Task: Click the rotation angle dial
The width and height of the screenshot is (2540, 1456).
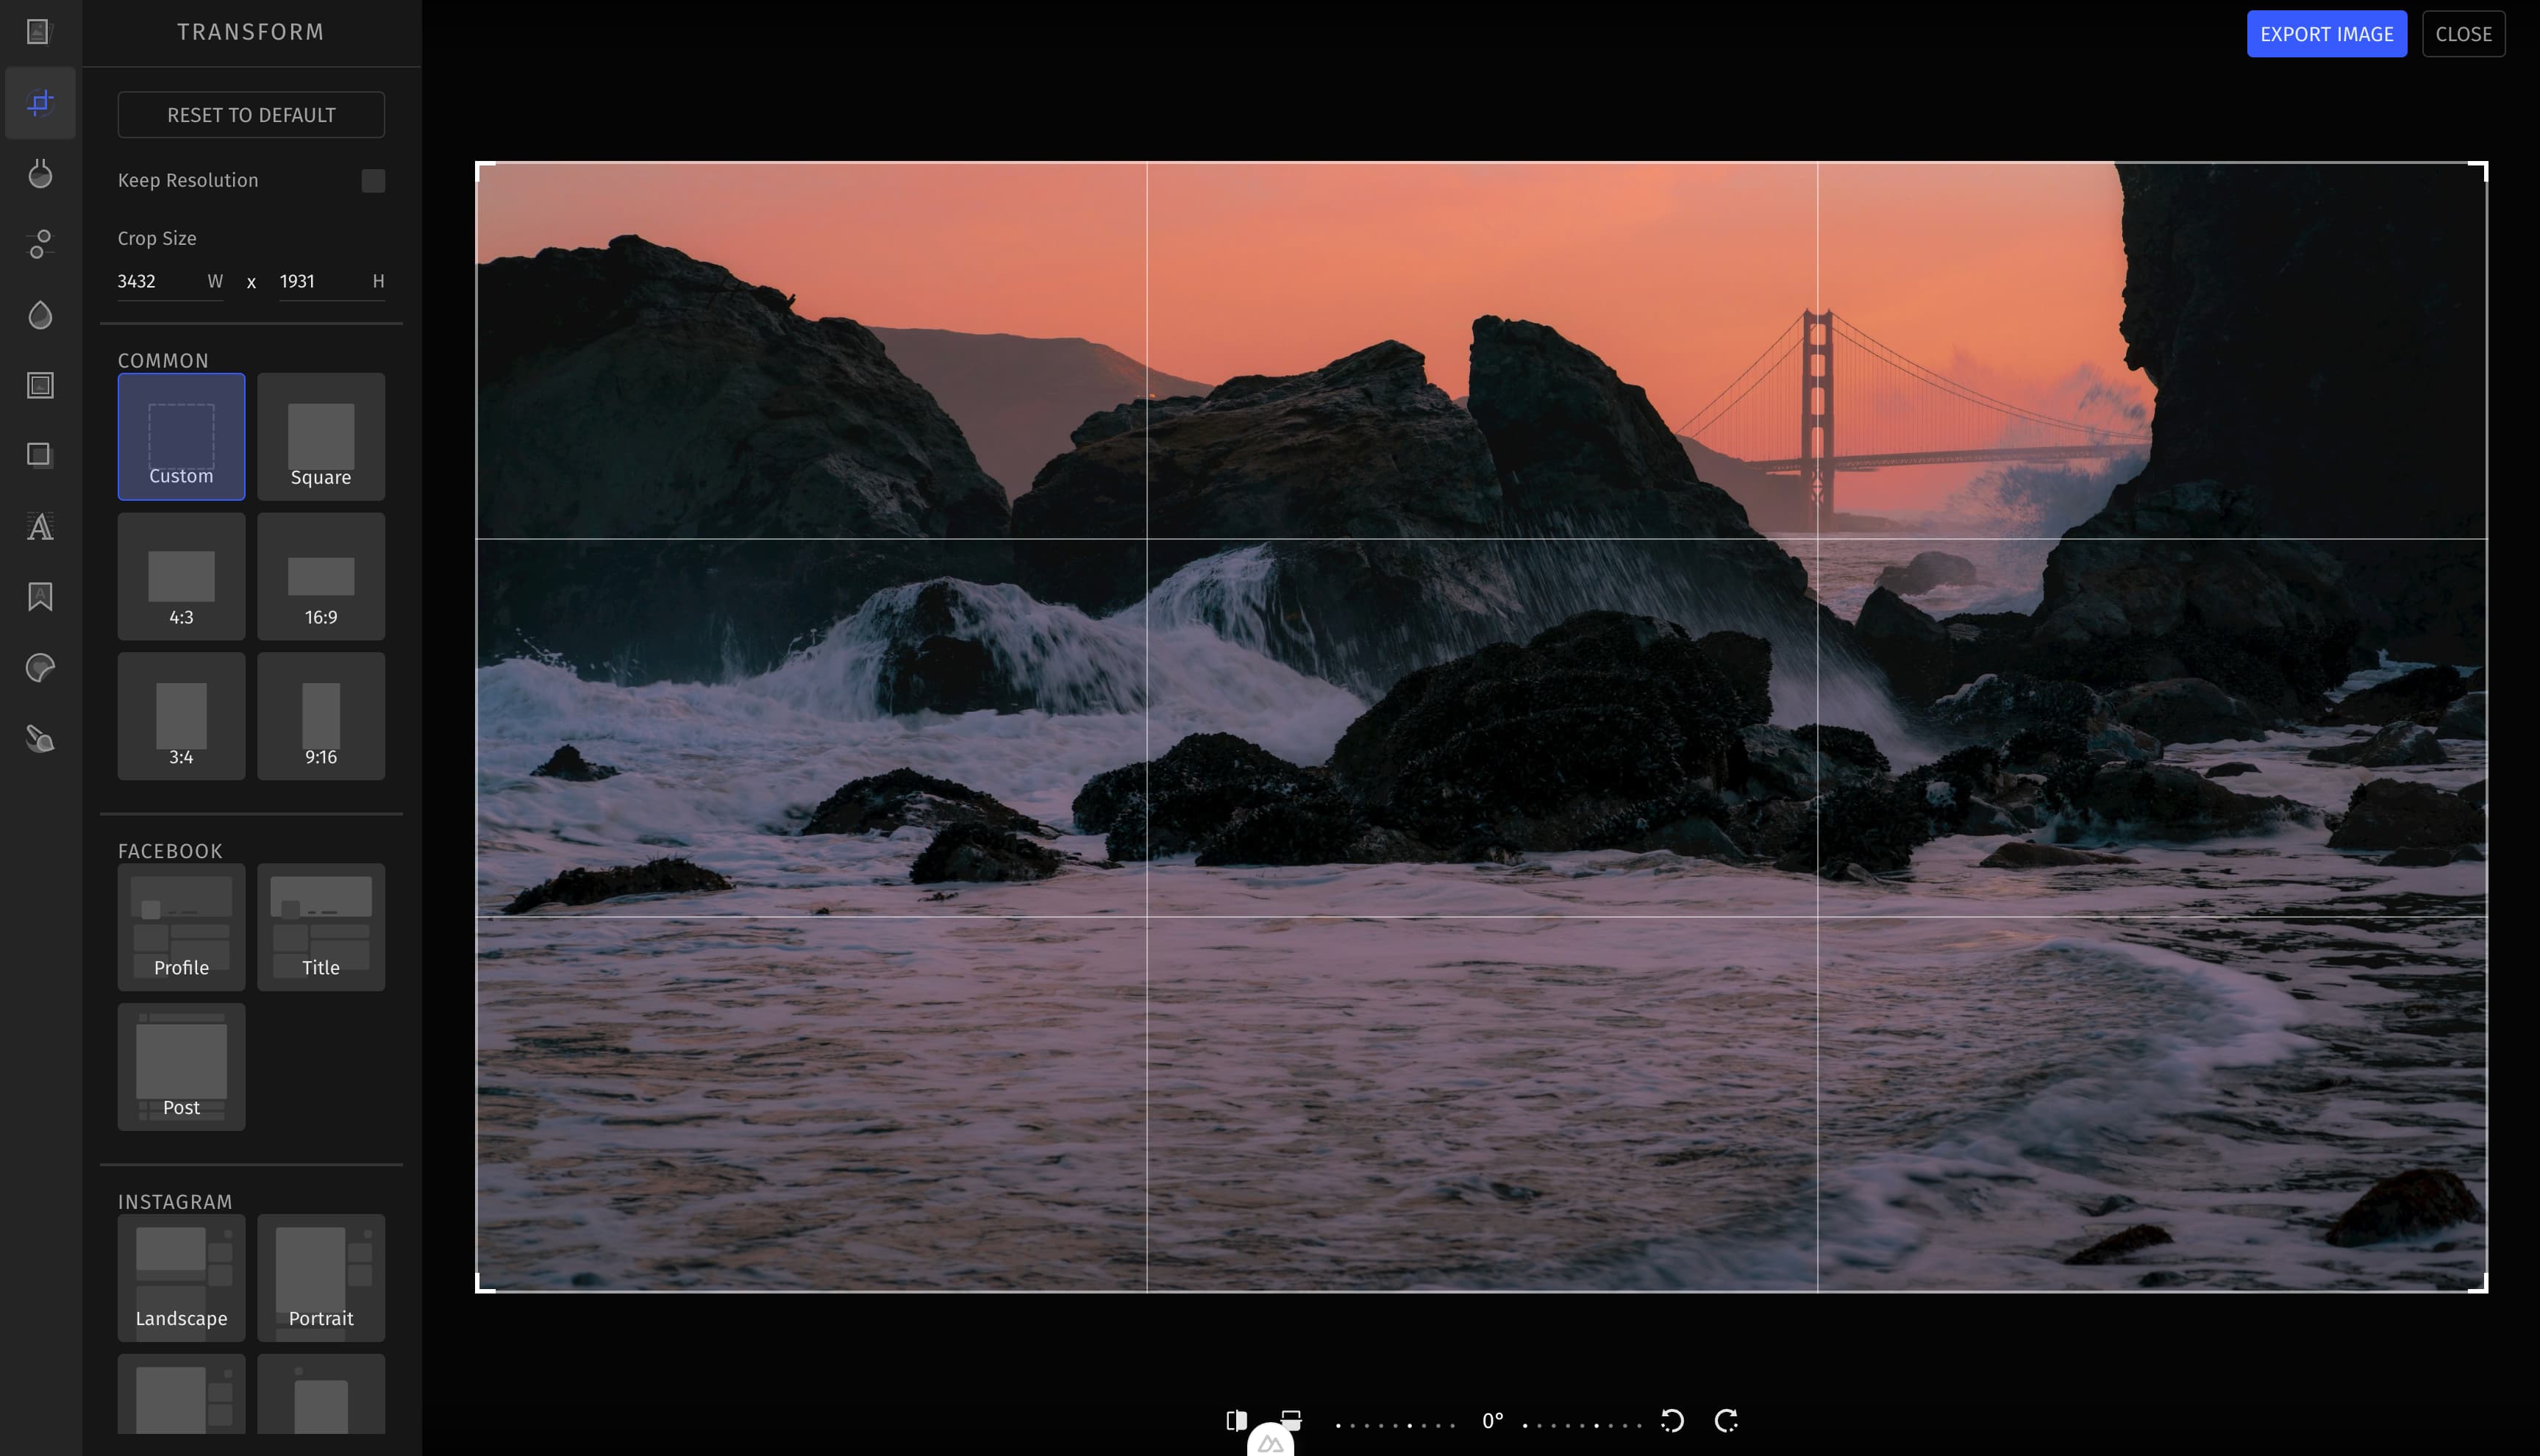Action: 1491,1420
